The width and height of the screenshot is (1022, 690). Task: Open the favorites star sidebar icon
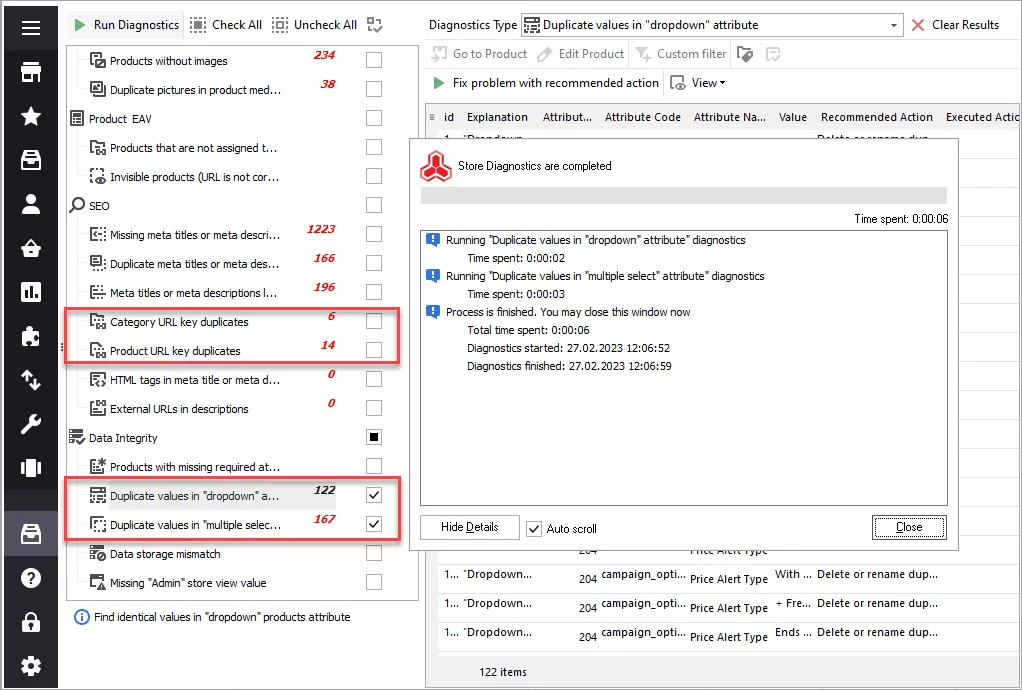(31, 117)
